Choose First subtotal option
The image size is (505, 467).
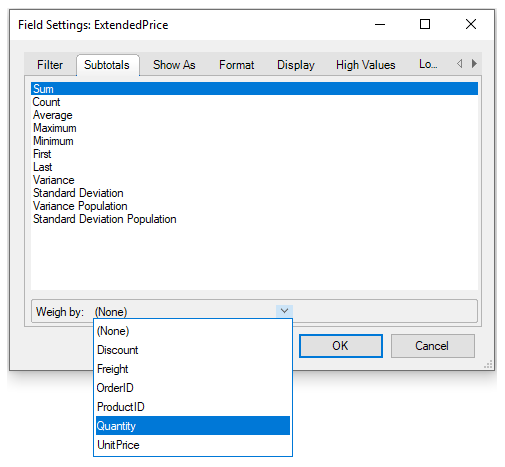tap(254, 154)
